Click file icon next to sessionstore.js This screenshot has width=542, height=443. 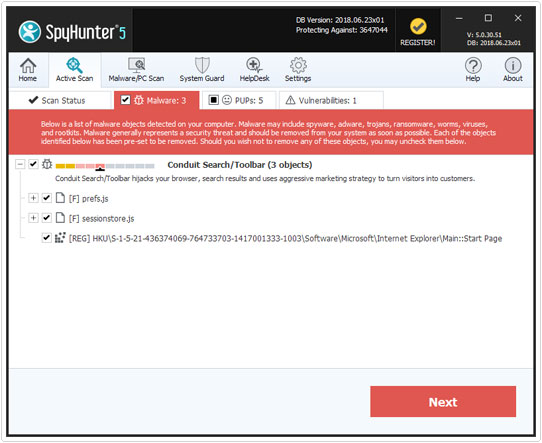point(60,218)
